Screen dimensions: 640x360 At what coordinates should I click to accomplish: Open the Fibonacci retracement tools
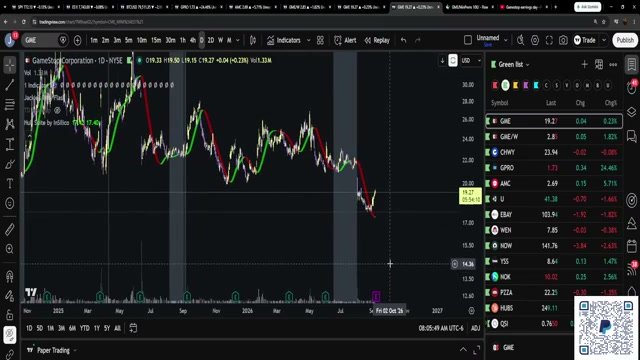(x=10, y=105)
